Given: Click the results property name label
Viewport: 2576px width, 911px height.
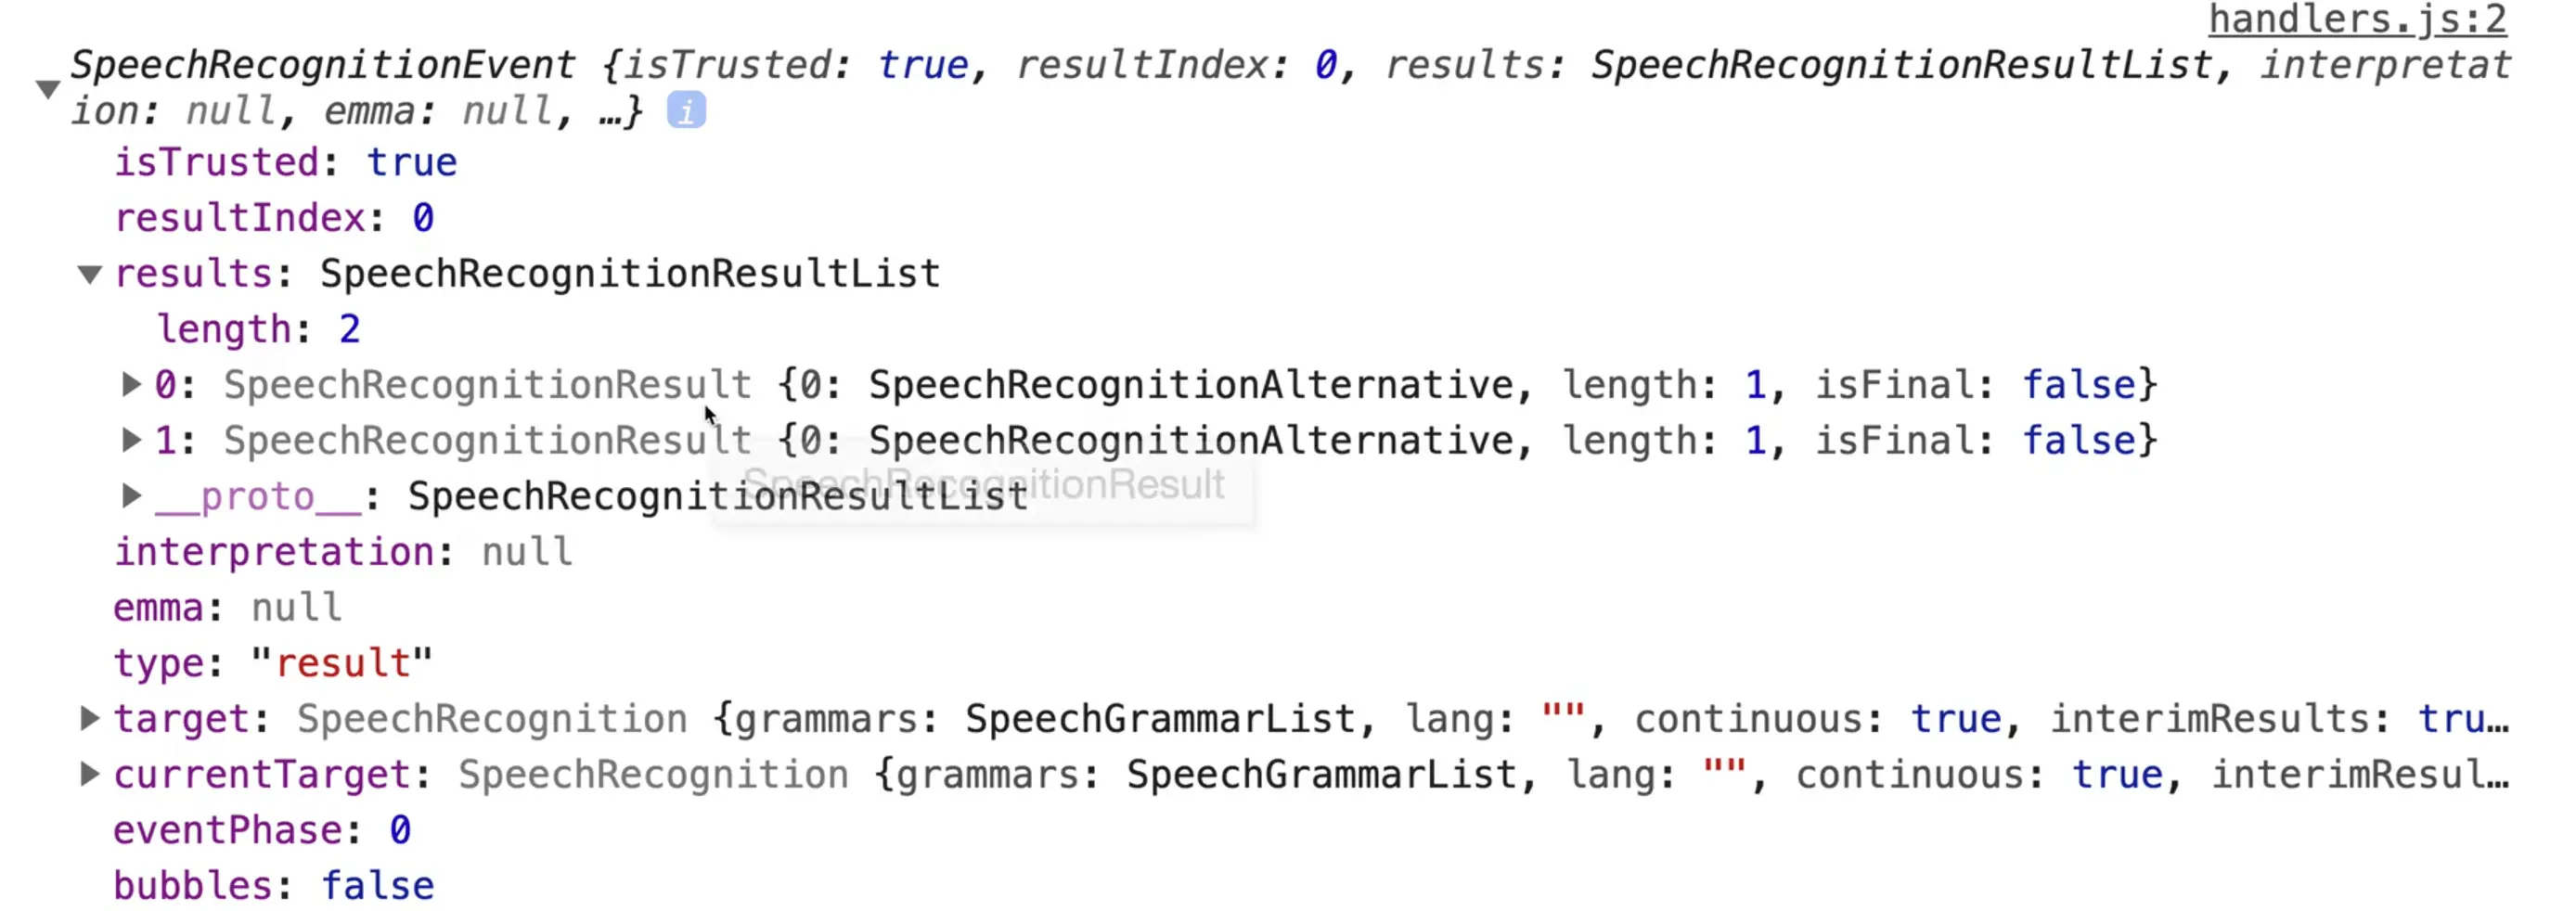Looking at the screenshot, I should coord(193,274).
